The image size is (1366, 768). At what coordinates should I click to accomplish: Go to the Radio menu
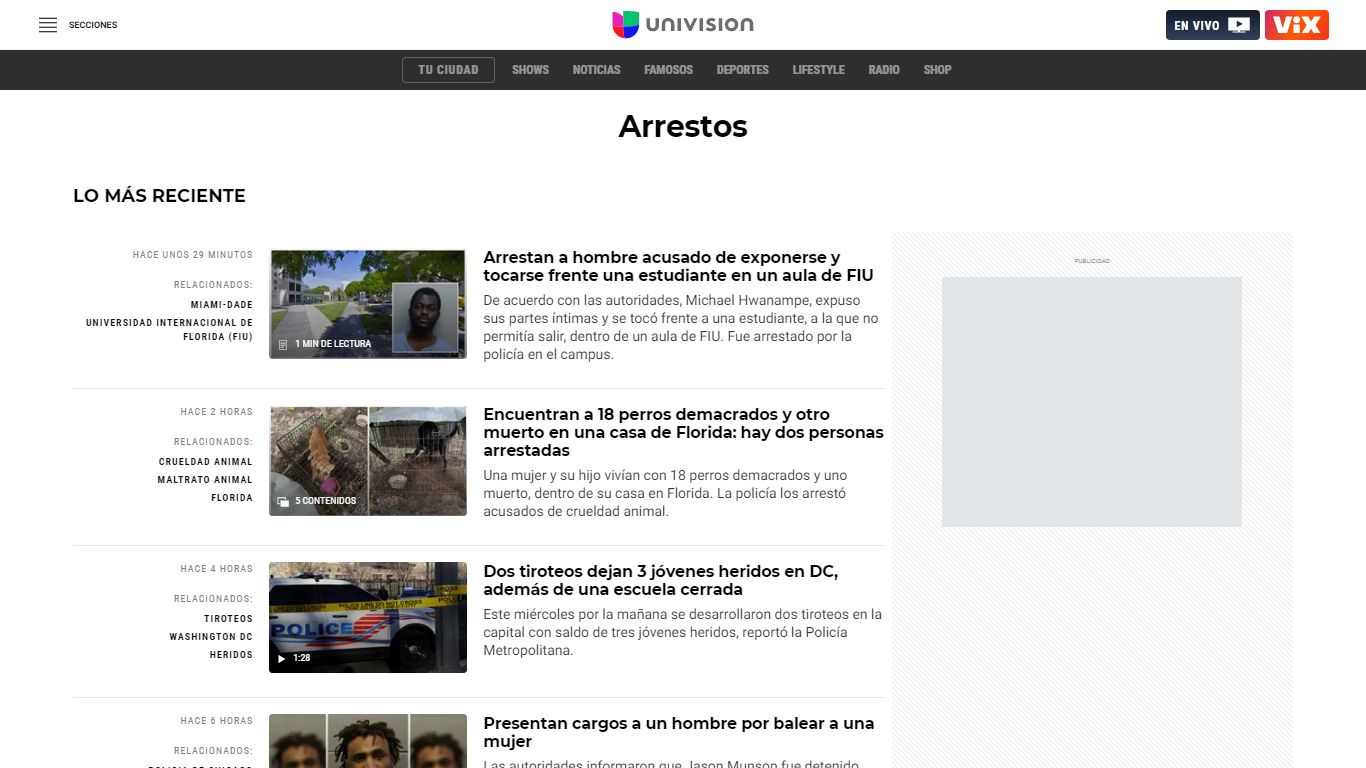click(884, 70)
